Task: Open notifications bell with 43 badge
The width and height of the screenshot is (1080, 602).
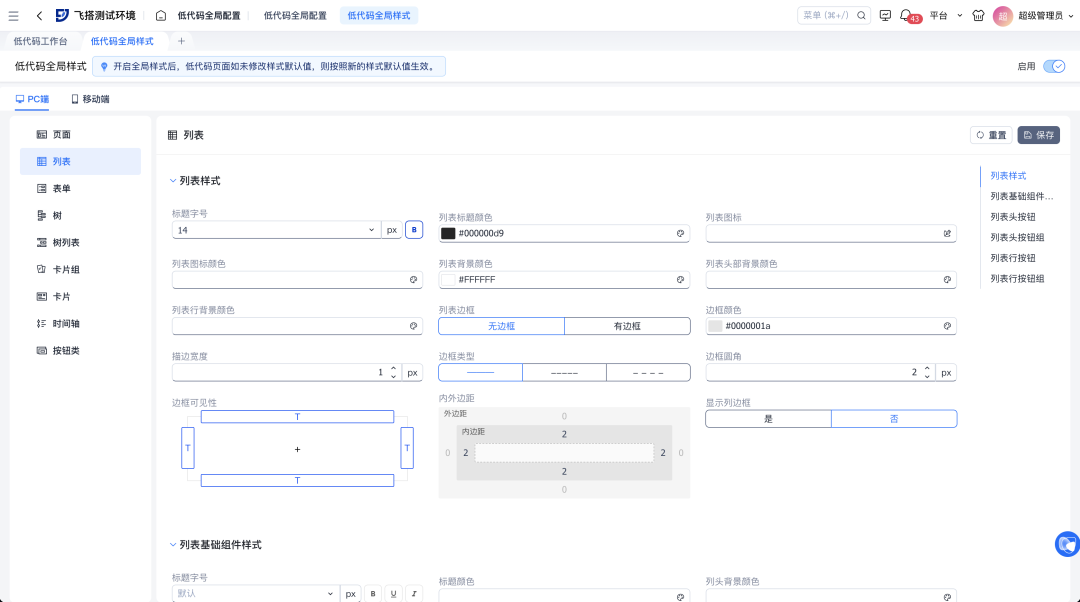Action: pos(906,15)
